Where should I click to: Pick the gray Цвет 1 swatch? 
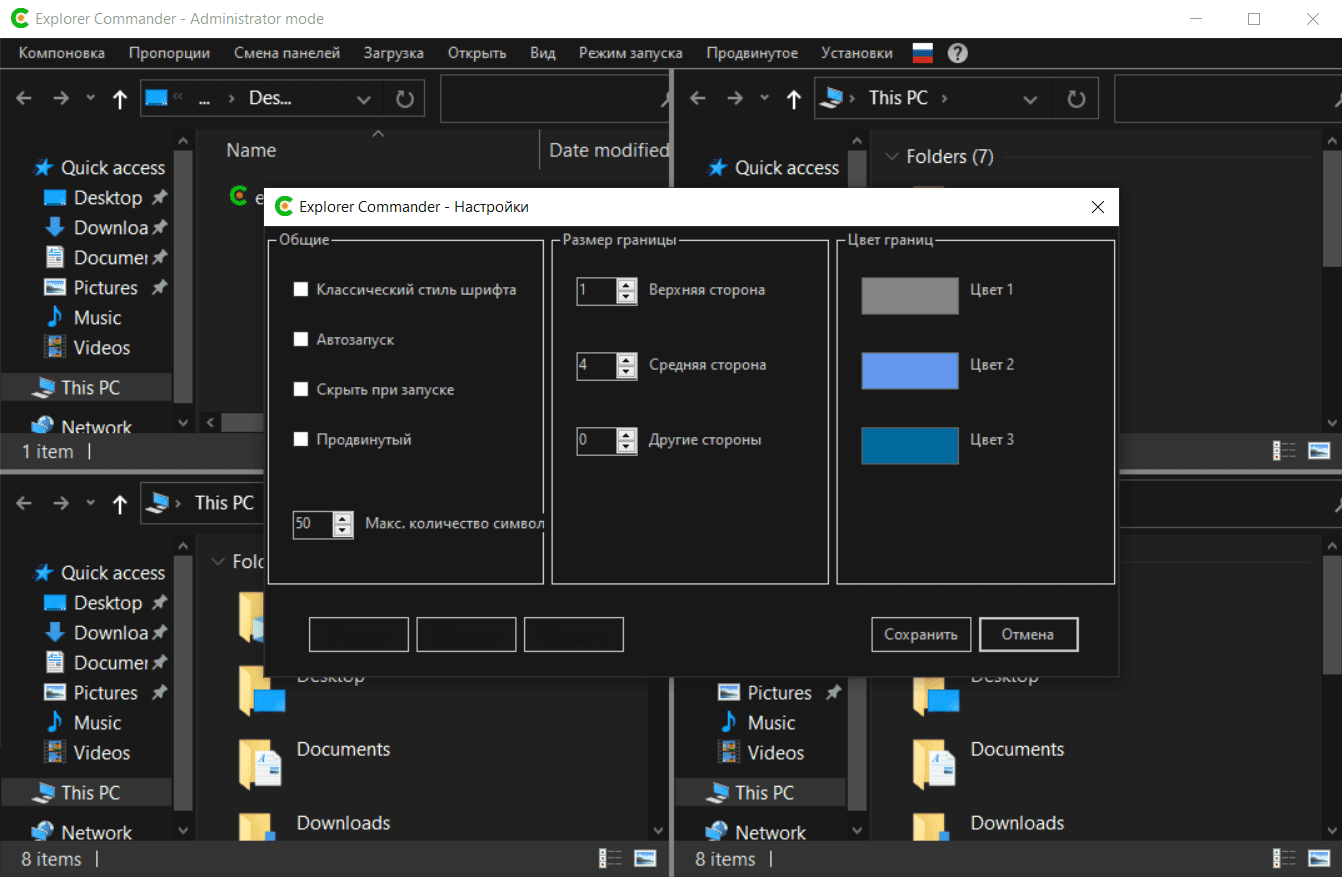910,296
